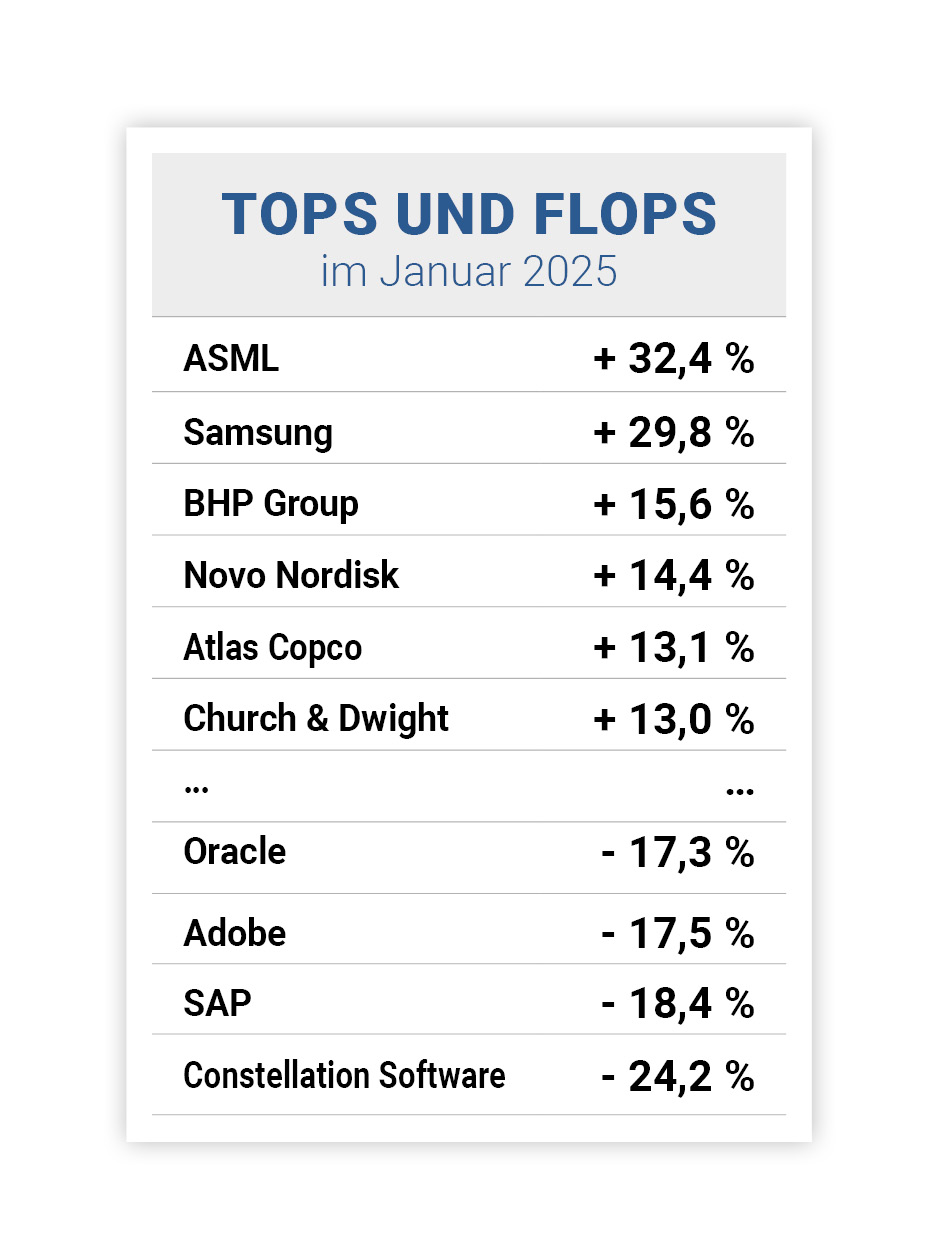938x1250 pixels.
Task: Select the Oracle row name
Action: pos(235,852)
